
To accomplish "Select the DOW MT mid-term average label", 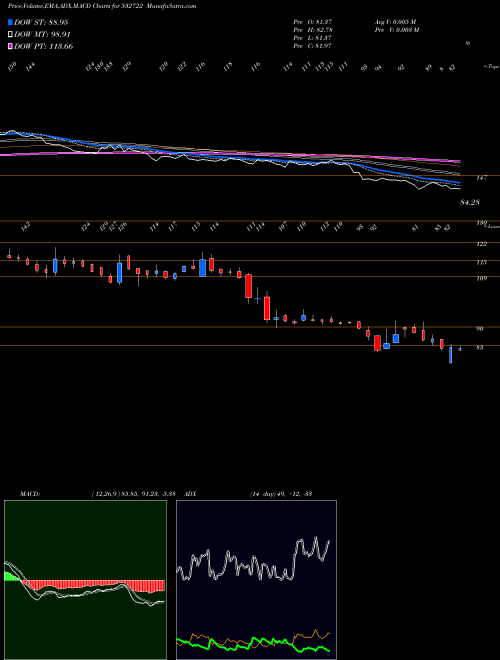I will point(43,35).
